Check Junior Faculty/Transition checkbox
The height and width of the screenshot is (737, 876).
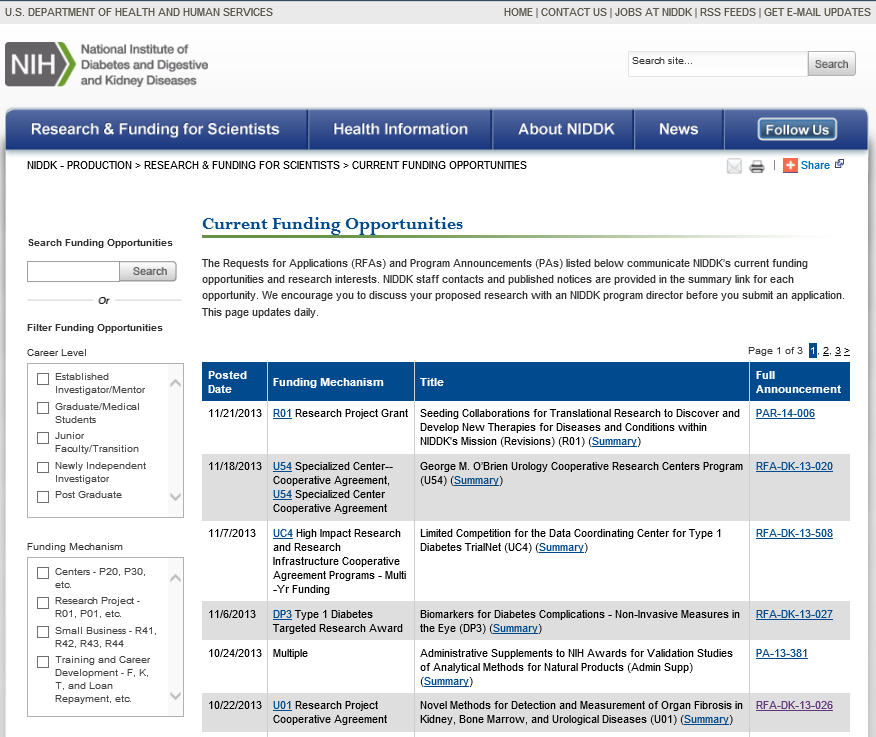[43, 438]
